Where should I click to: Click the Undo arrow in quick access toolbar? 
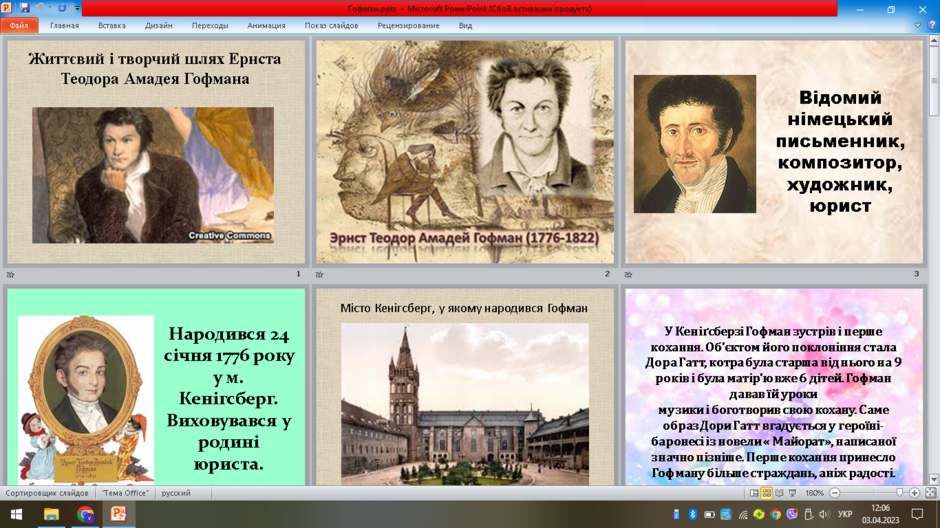pos(40,8)
